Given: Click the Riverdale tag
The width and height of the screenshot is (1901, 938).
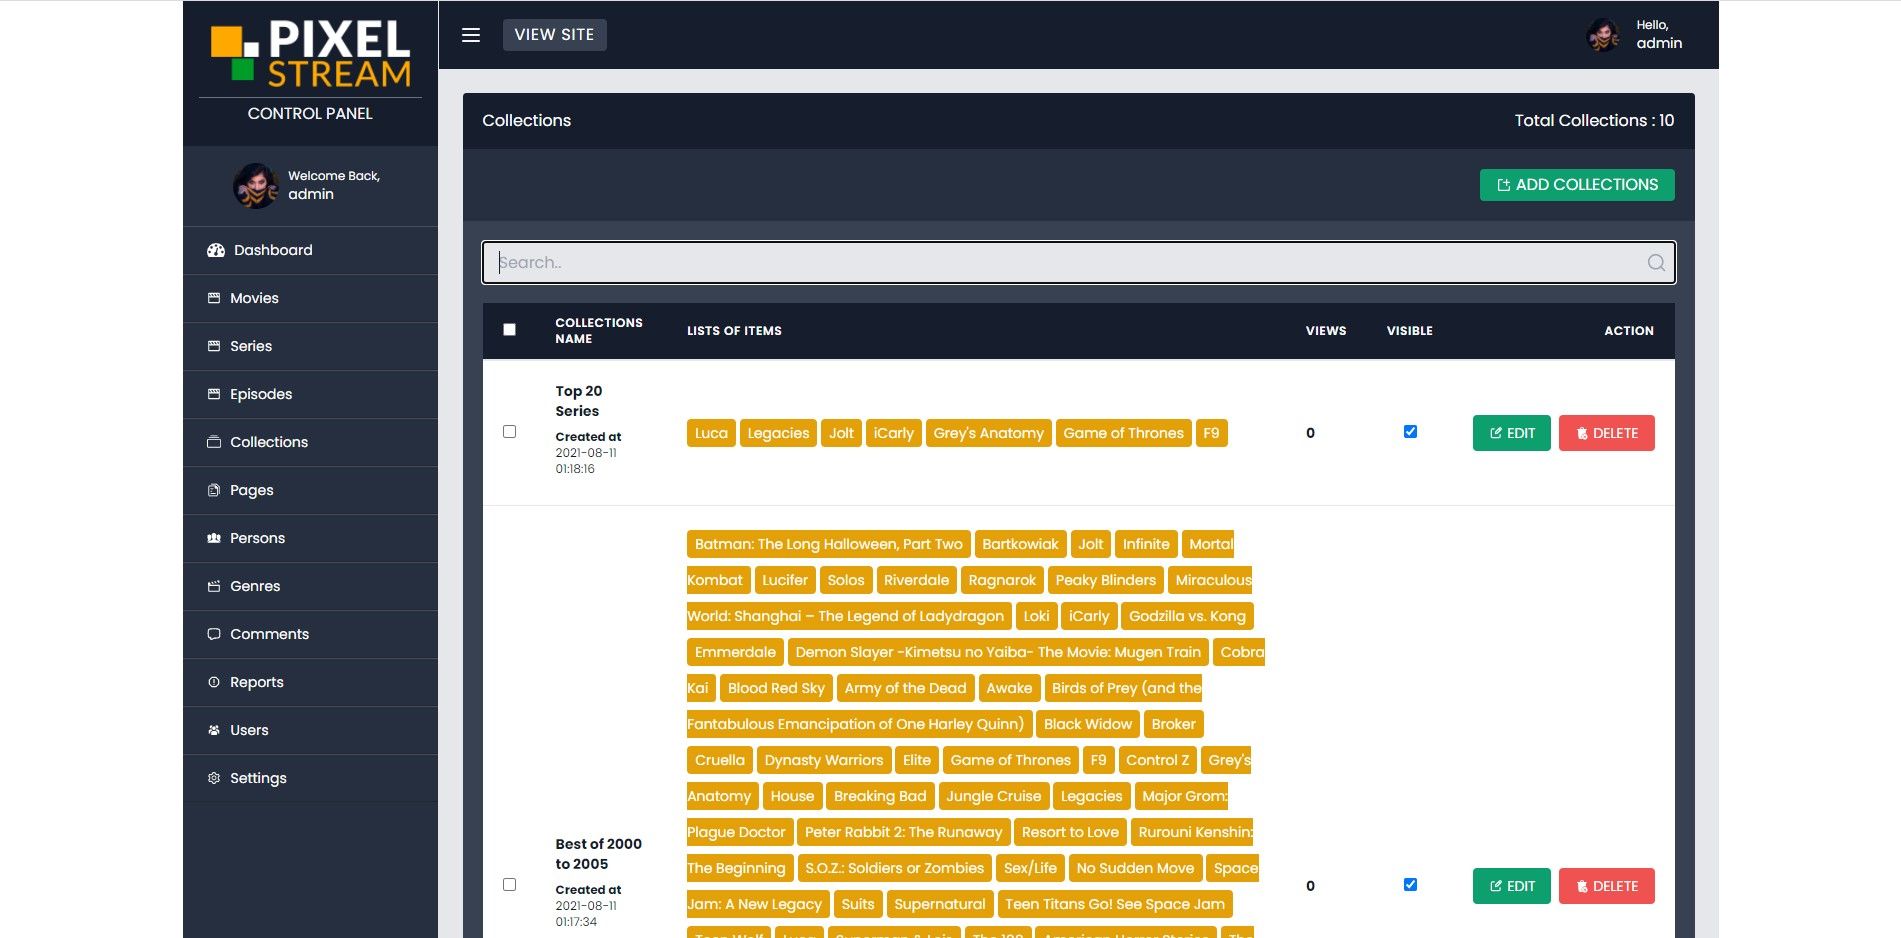Looking at the screenshot, I should [916, 580].
